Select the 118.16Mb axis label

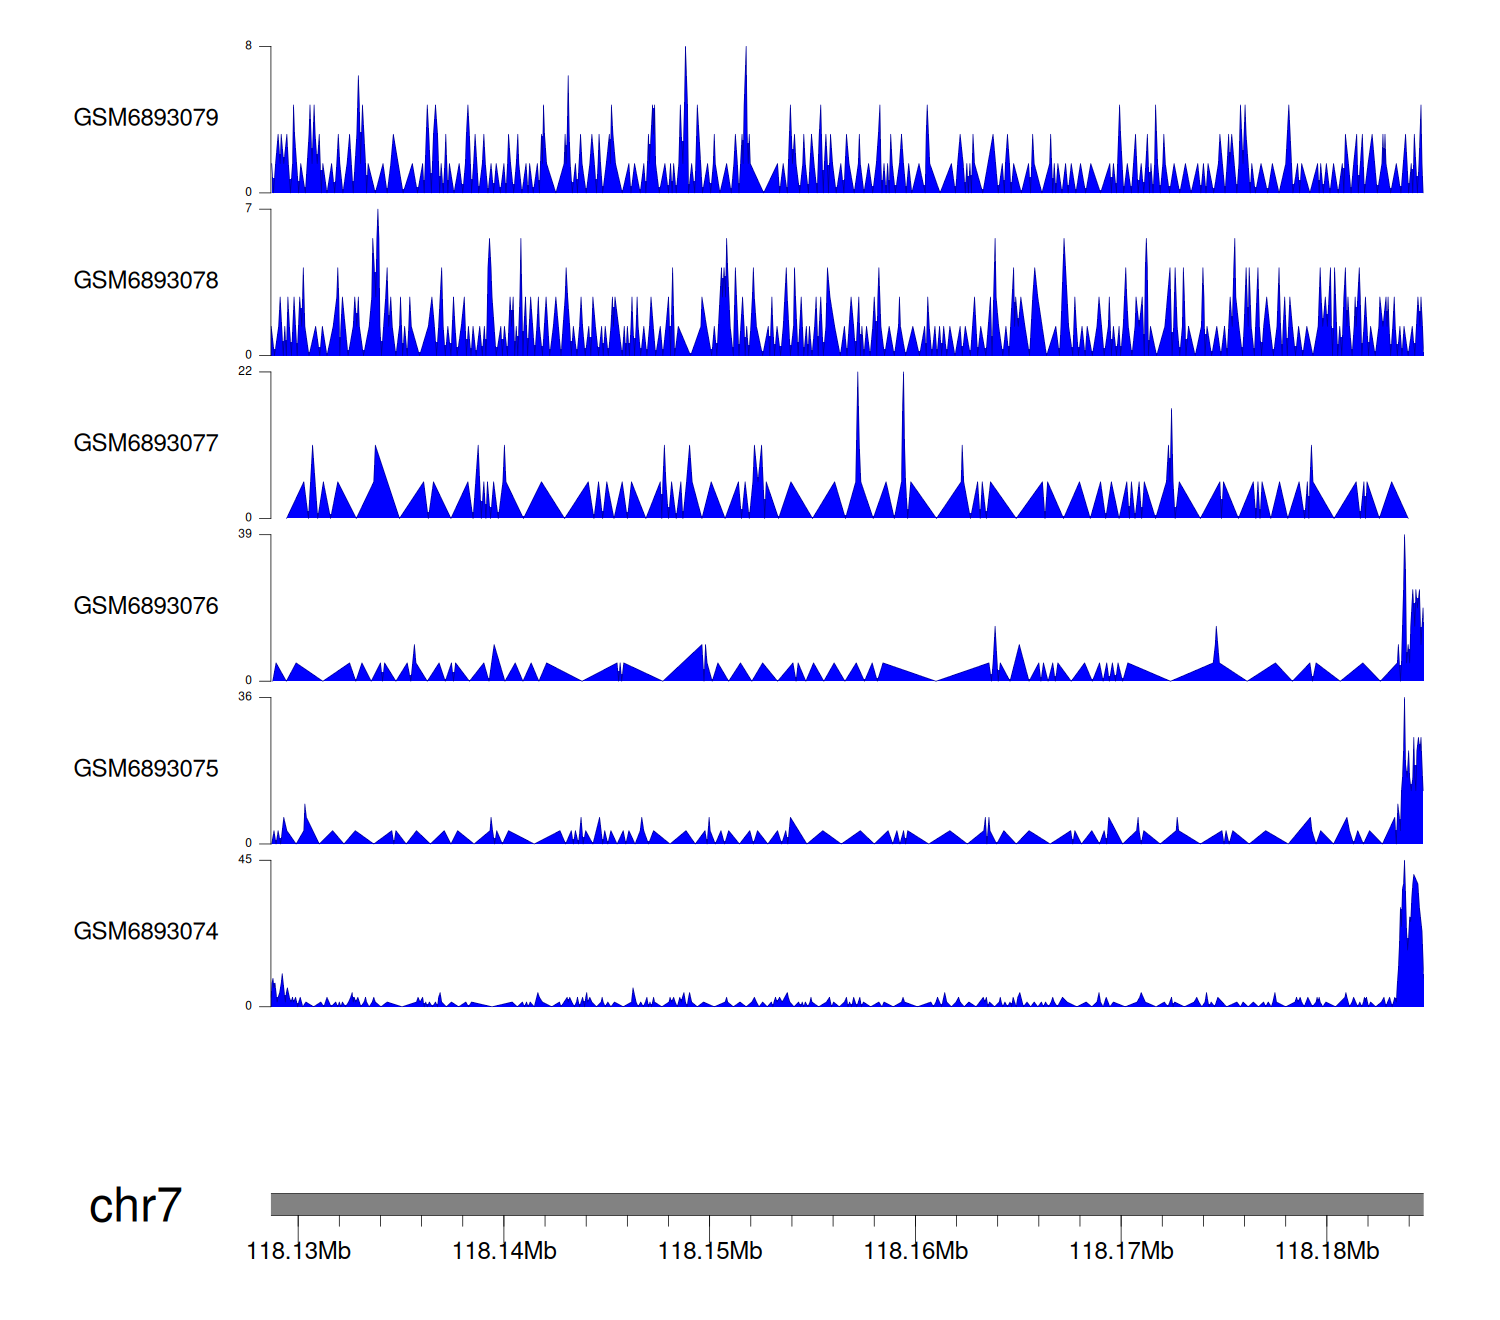point(915,1252)
